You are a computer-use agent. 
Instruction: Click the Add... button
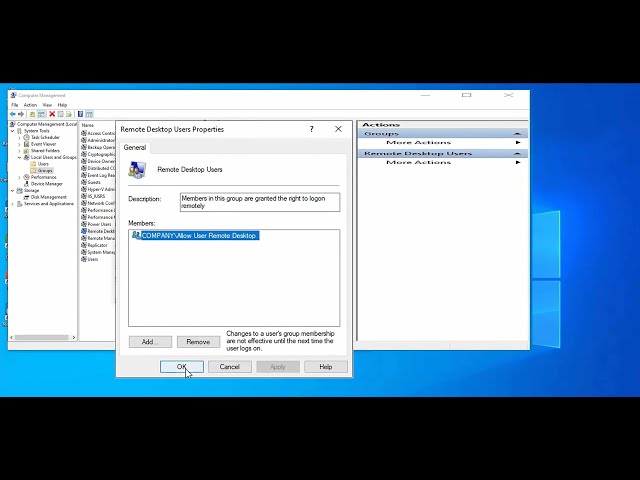(x=150, y=342)
